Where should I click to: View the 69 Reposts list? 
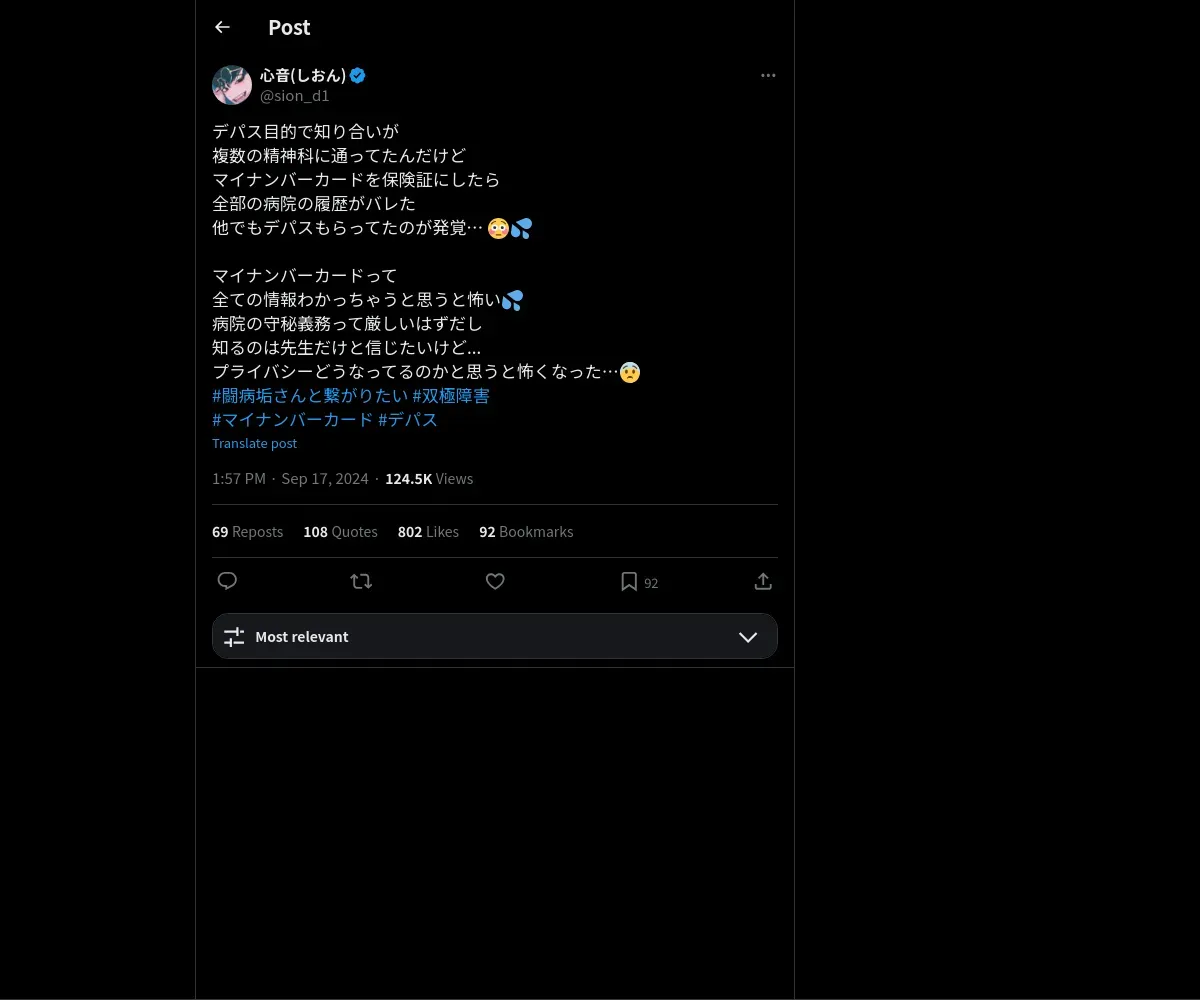pyautogui.click(x=247, y=532)
